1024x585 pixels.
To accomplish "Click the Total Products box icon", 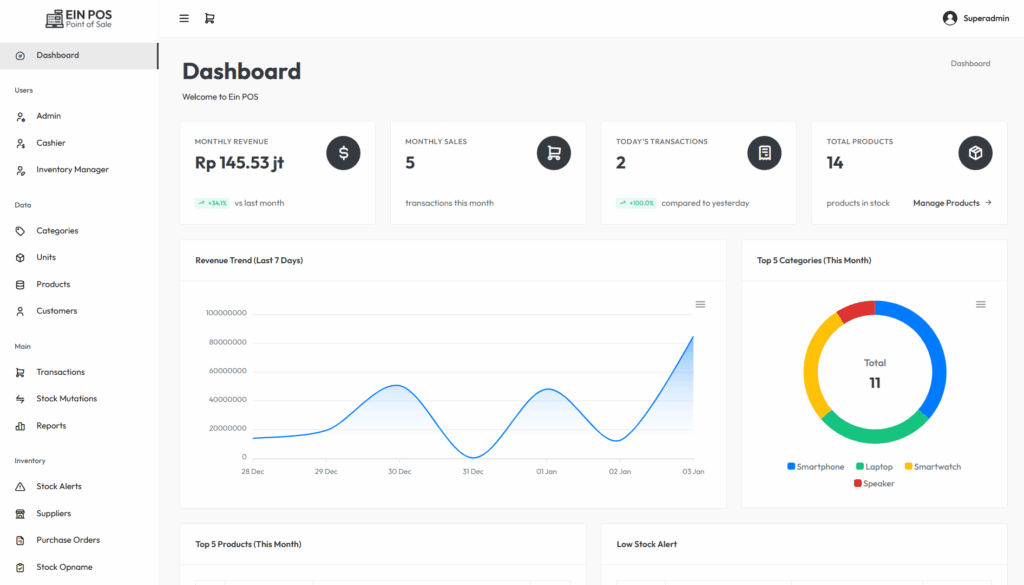I will (x=975, y=153).
